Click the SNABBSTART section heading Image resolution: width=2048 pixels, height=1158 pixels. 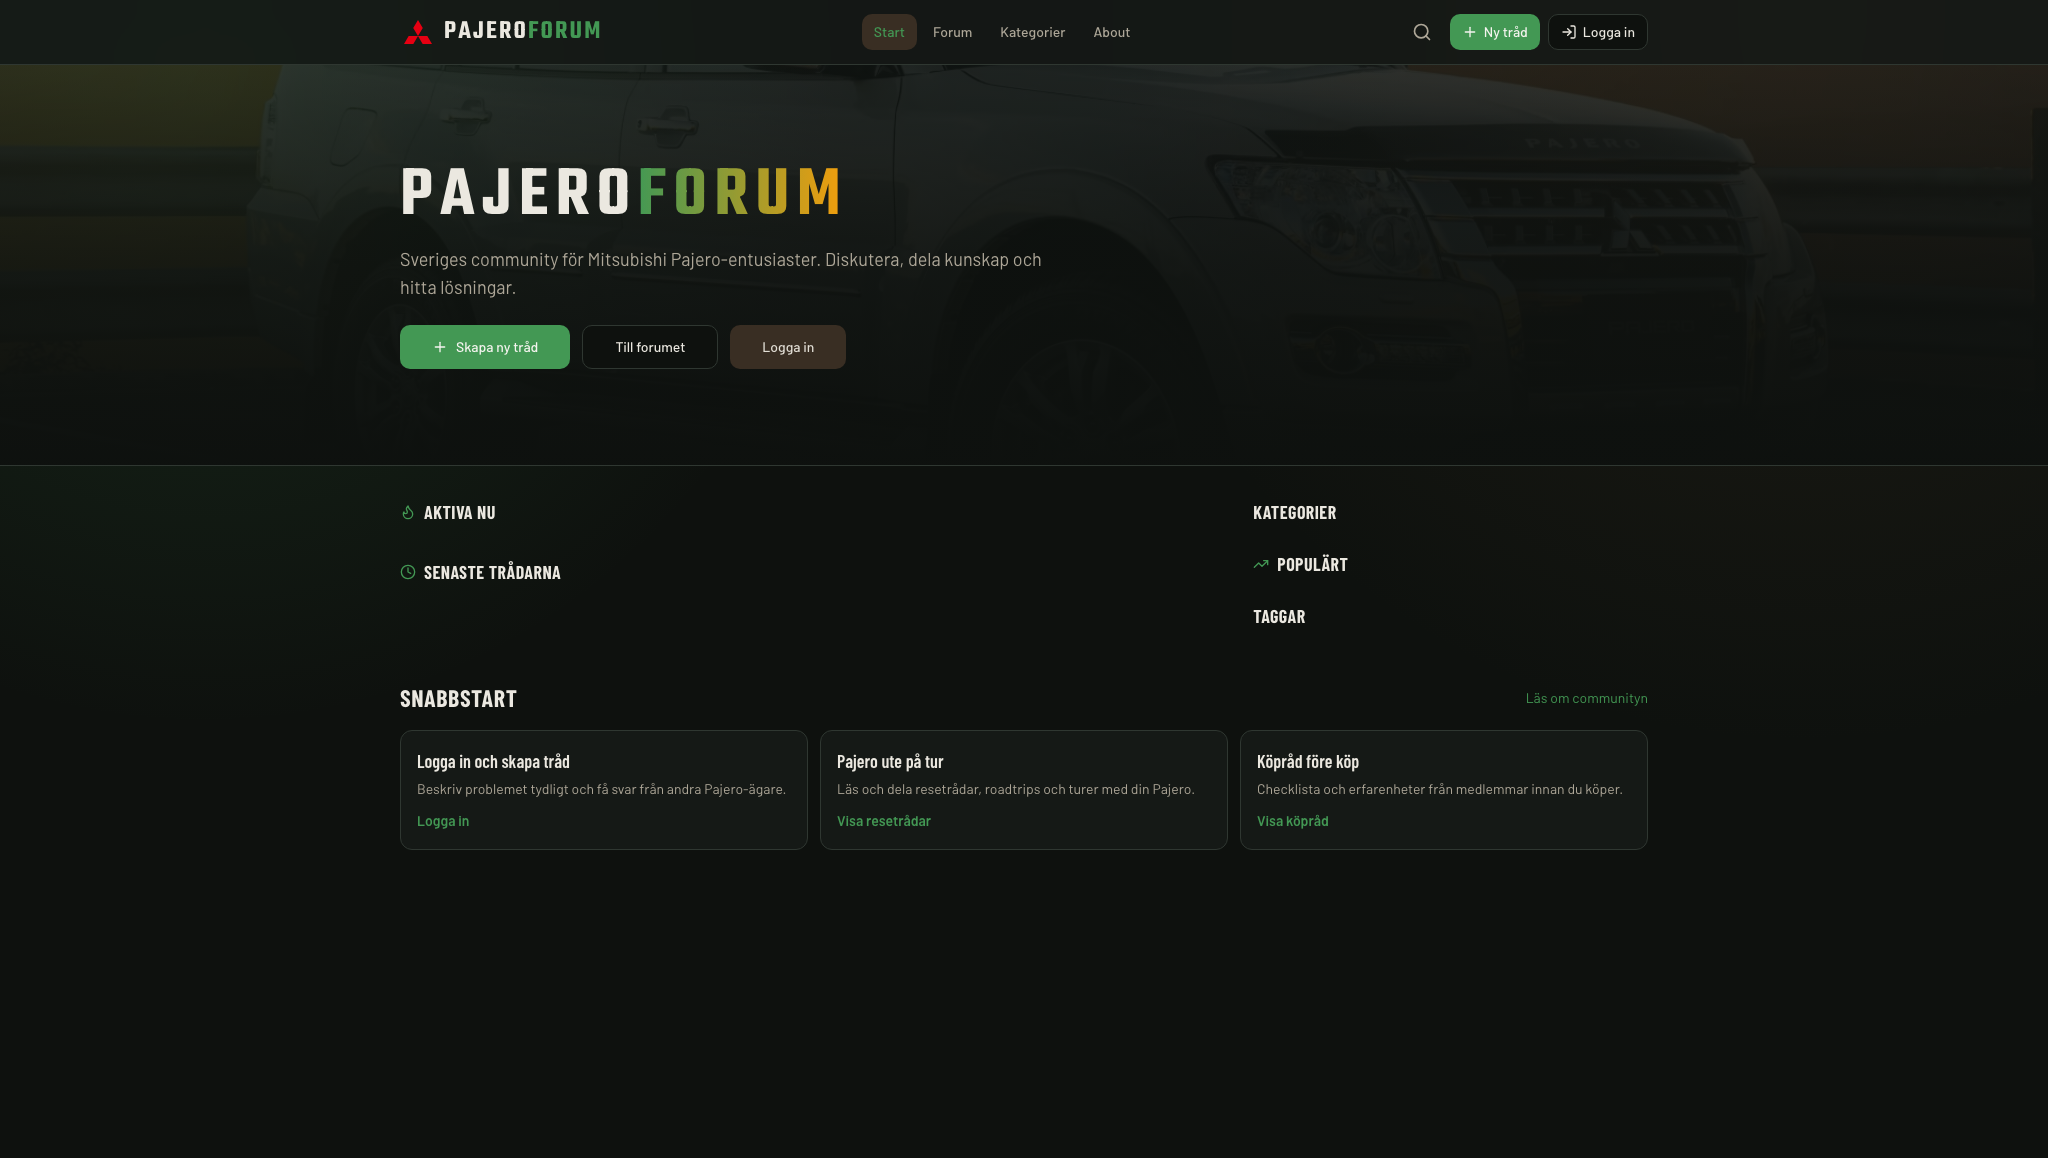pyautogui.click(x=458, y=698)
